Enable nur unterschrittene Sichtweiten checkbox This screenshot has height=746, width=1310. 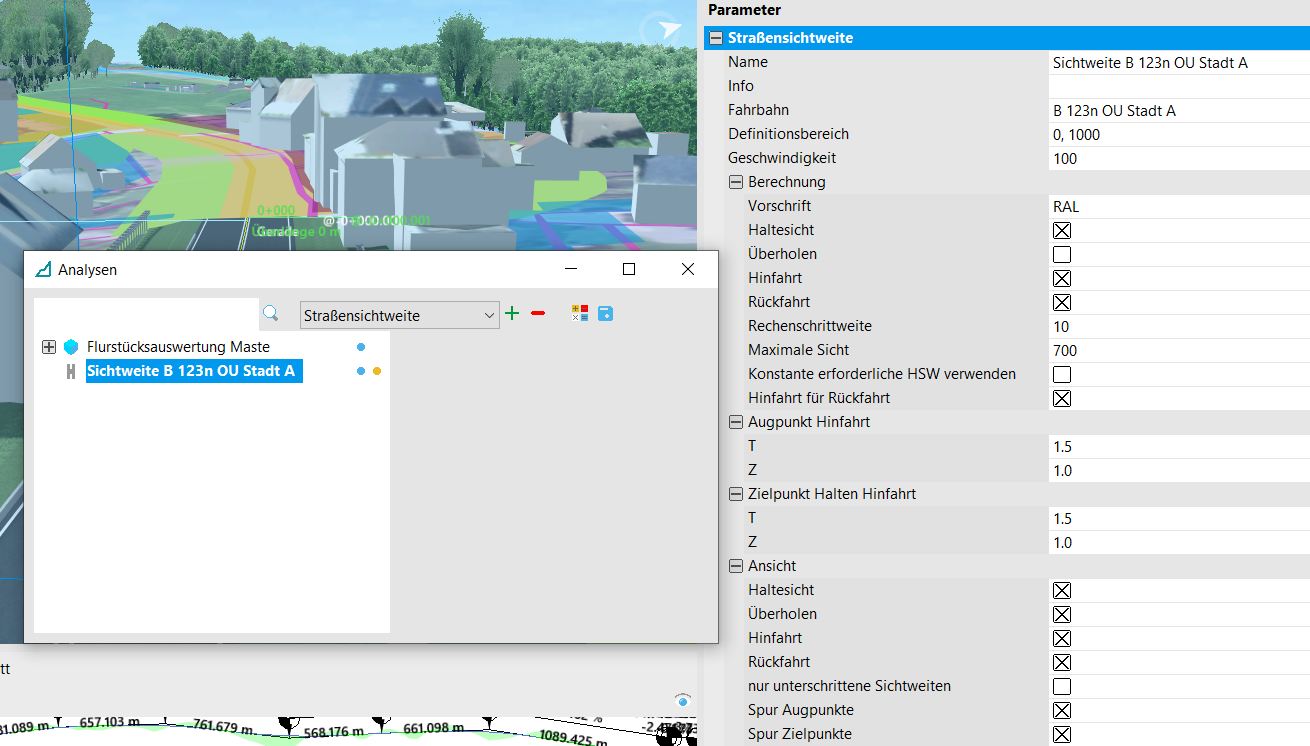(x=1062, y=686)
